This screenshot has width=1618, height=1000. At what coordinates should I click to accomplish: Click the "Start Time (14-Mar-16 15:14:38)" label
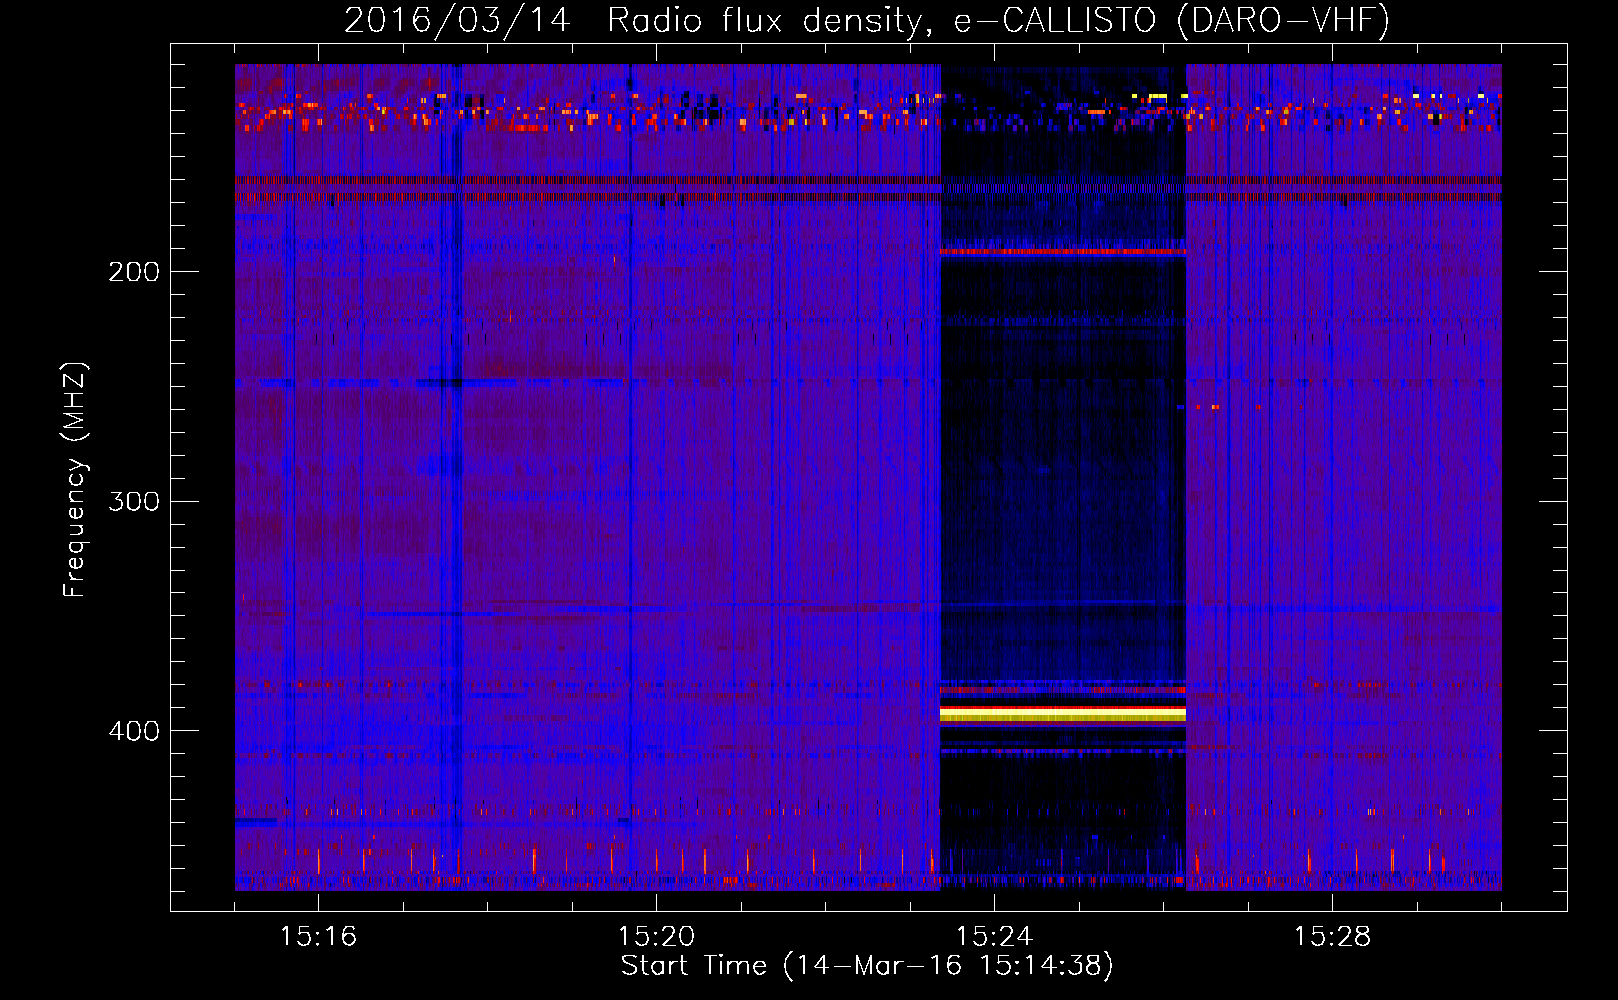coord(867,966)
